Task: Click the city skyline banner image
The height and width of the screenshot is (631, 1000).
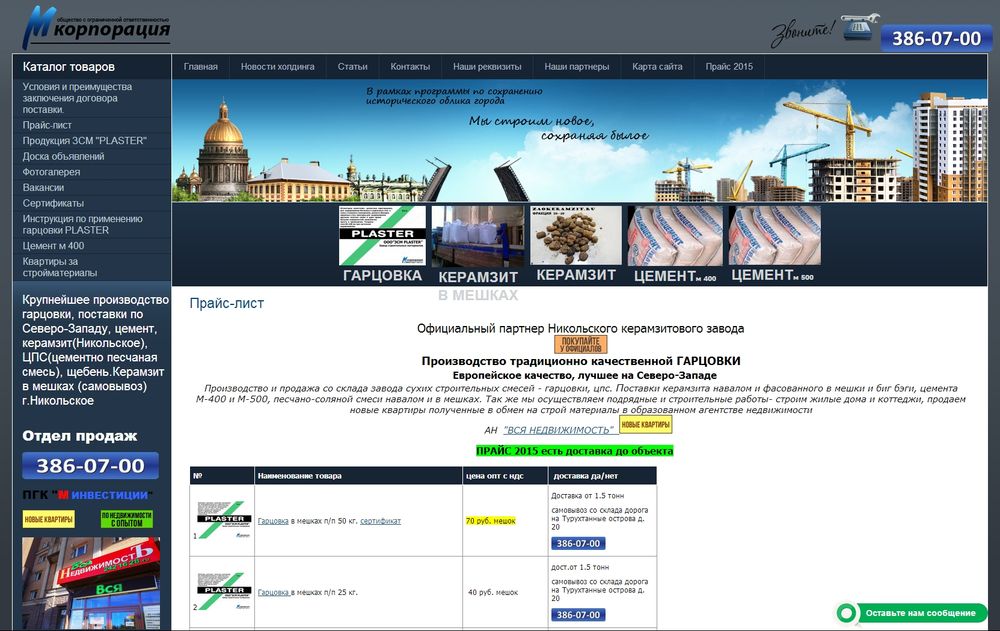Action: [x=579, y=140]
